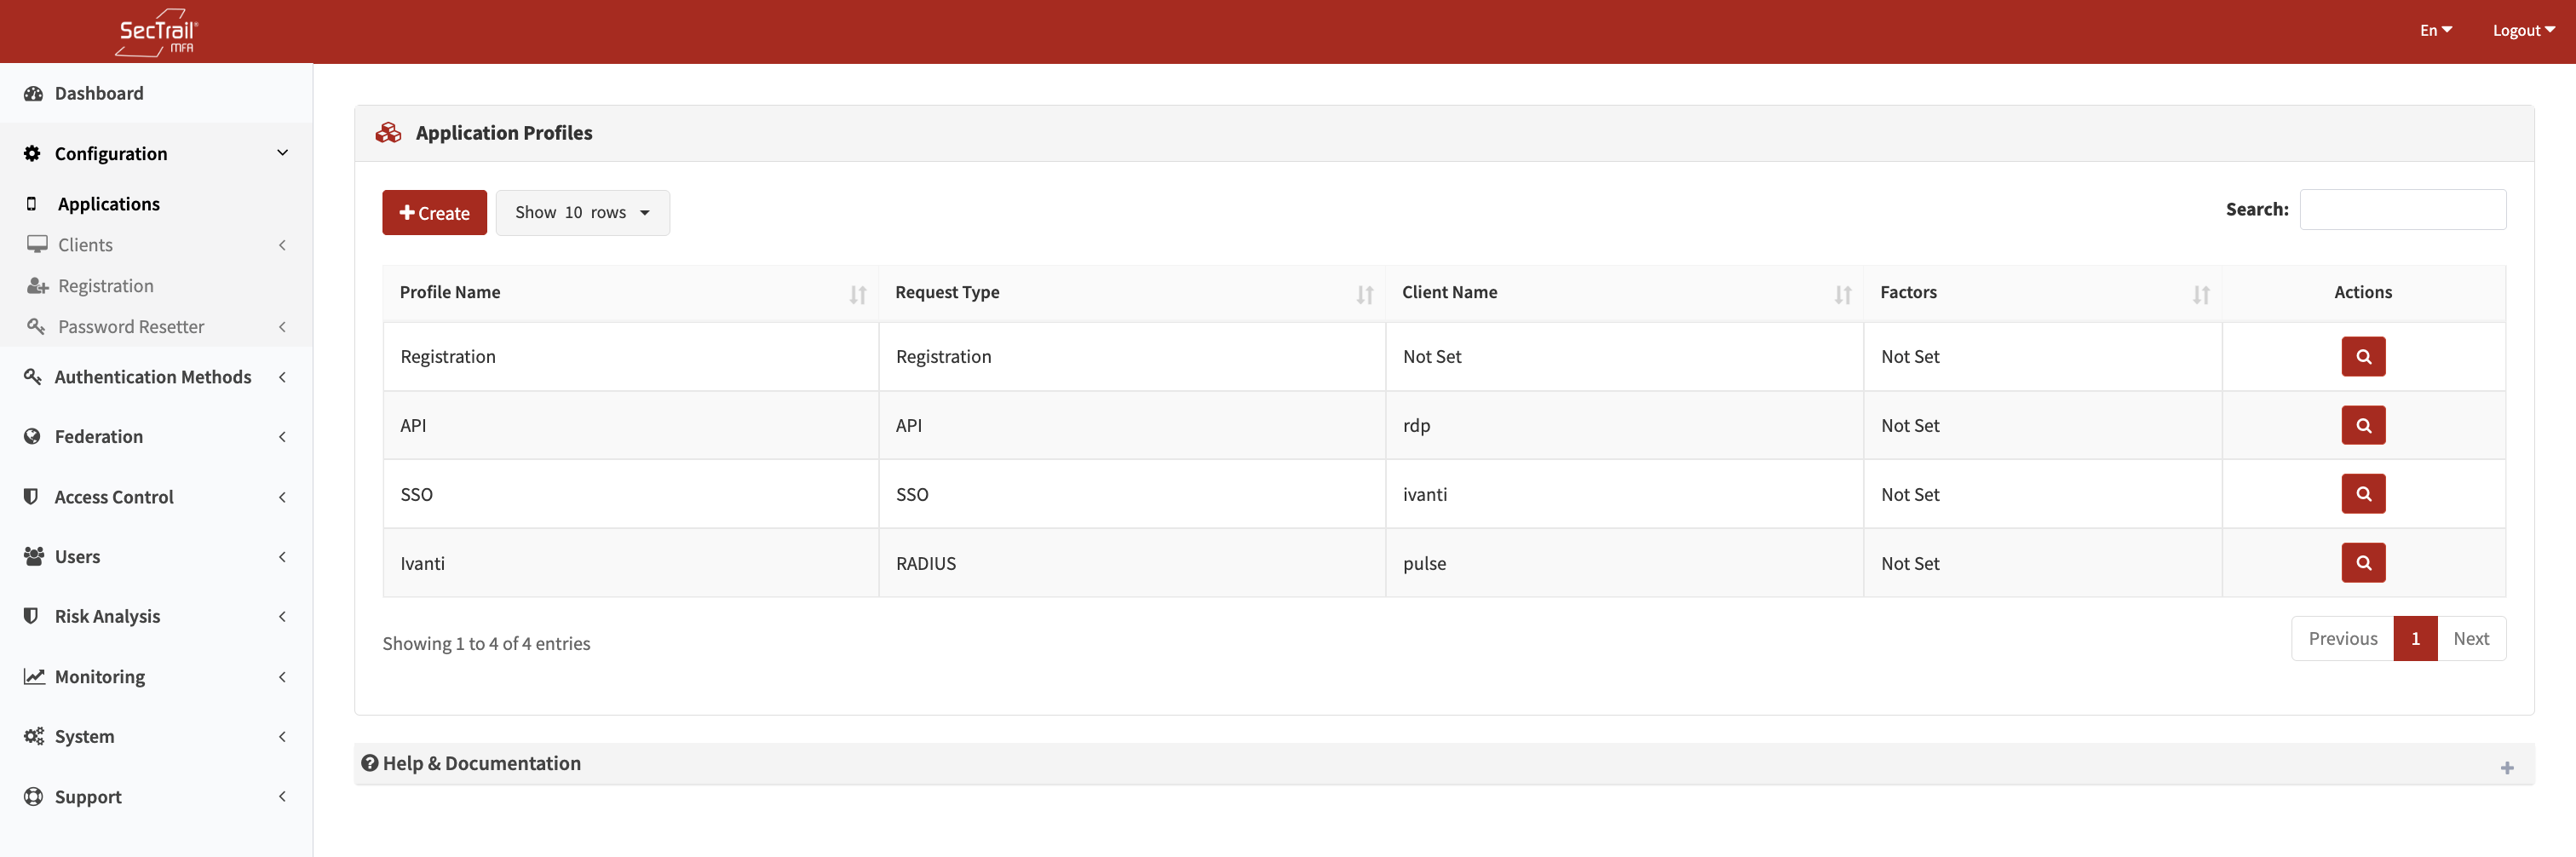Open the En language dropdown
Screen dimensions: 2576x857
(2435, 31)
